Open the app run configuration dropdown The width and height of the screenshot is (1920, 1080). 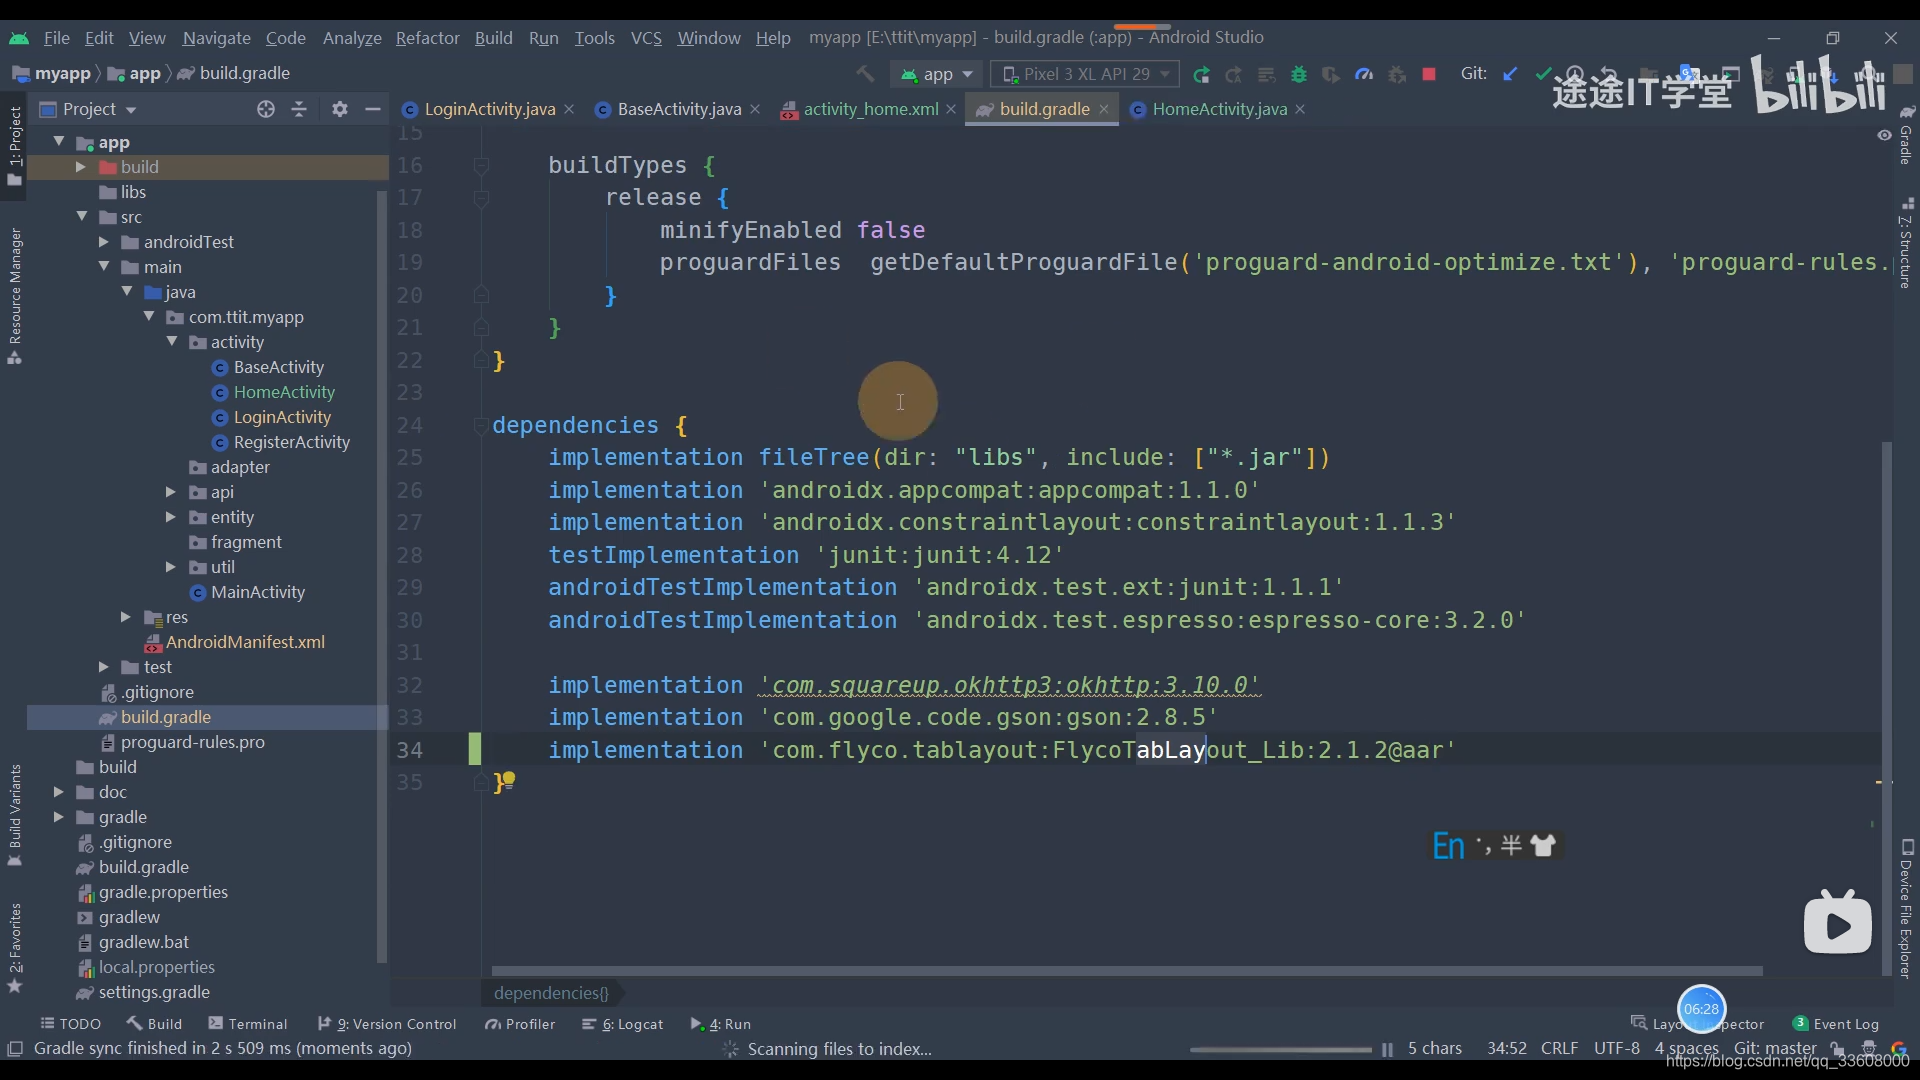coord(937,74)
